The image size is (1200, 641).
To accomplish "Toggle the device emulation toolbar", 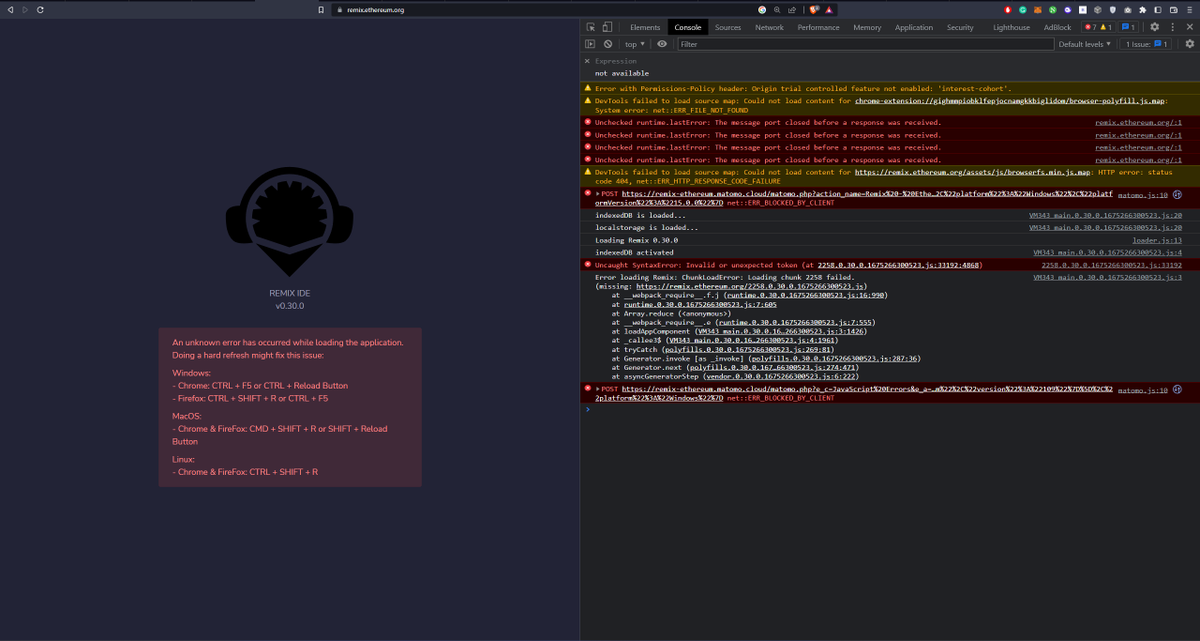I will 607,27.
